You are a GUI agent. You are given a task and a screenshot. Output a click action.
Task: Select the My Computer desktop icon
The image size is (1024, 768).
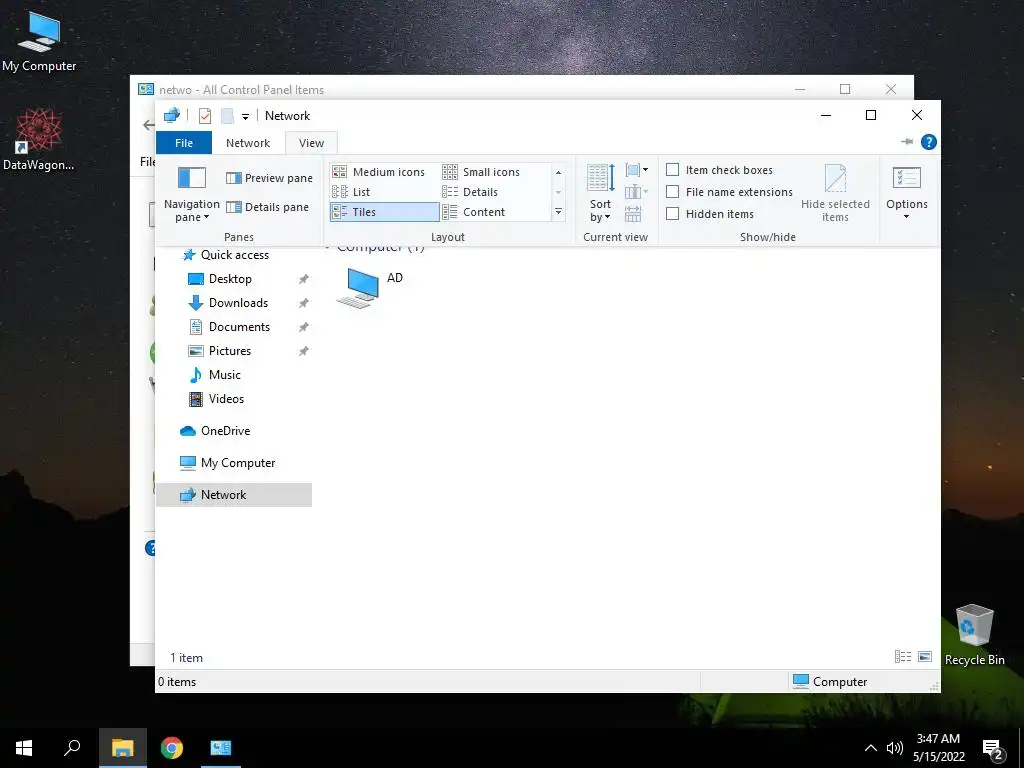[39, 40]
